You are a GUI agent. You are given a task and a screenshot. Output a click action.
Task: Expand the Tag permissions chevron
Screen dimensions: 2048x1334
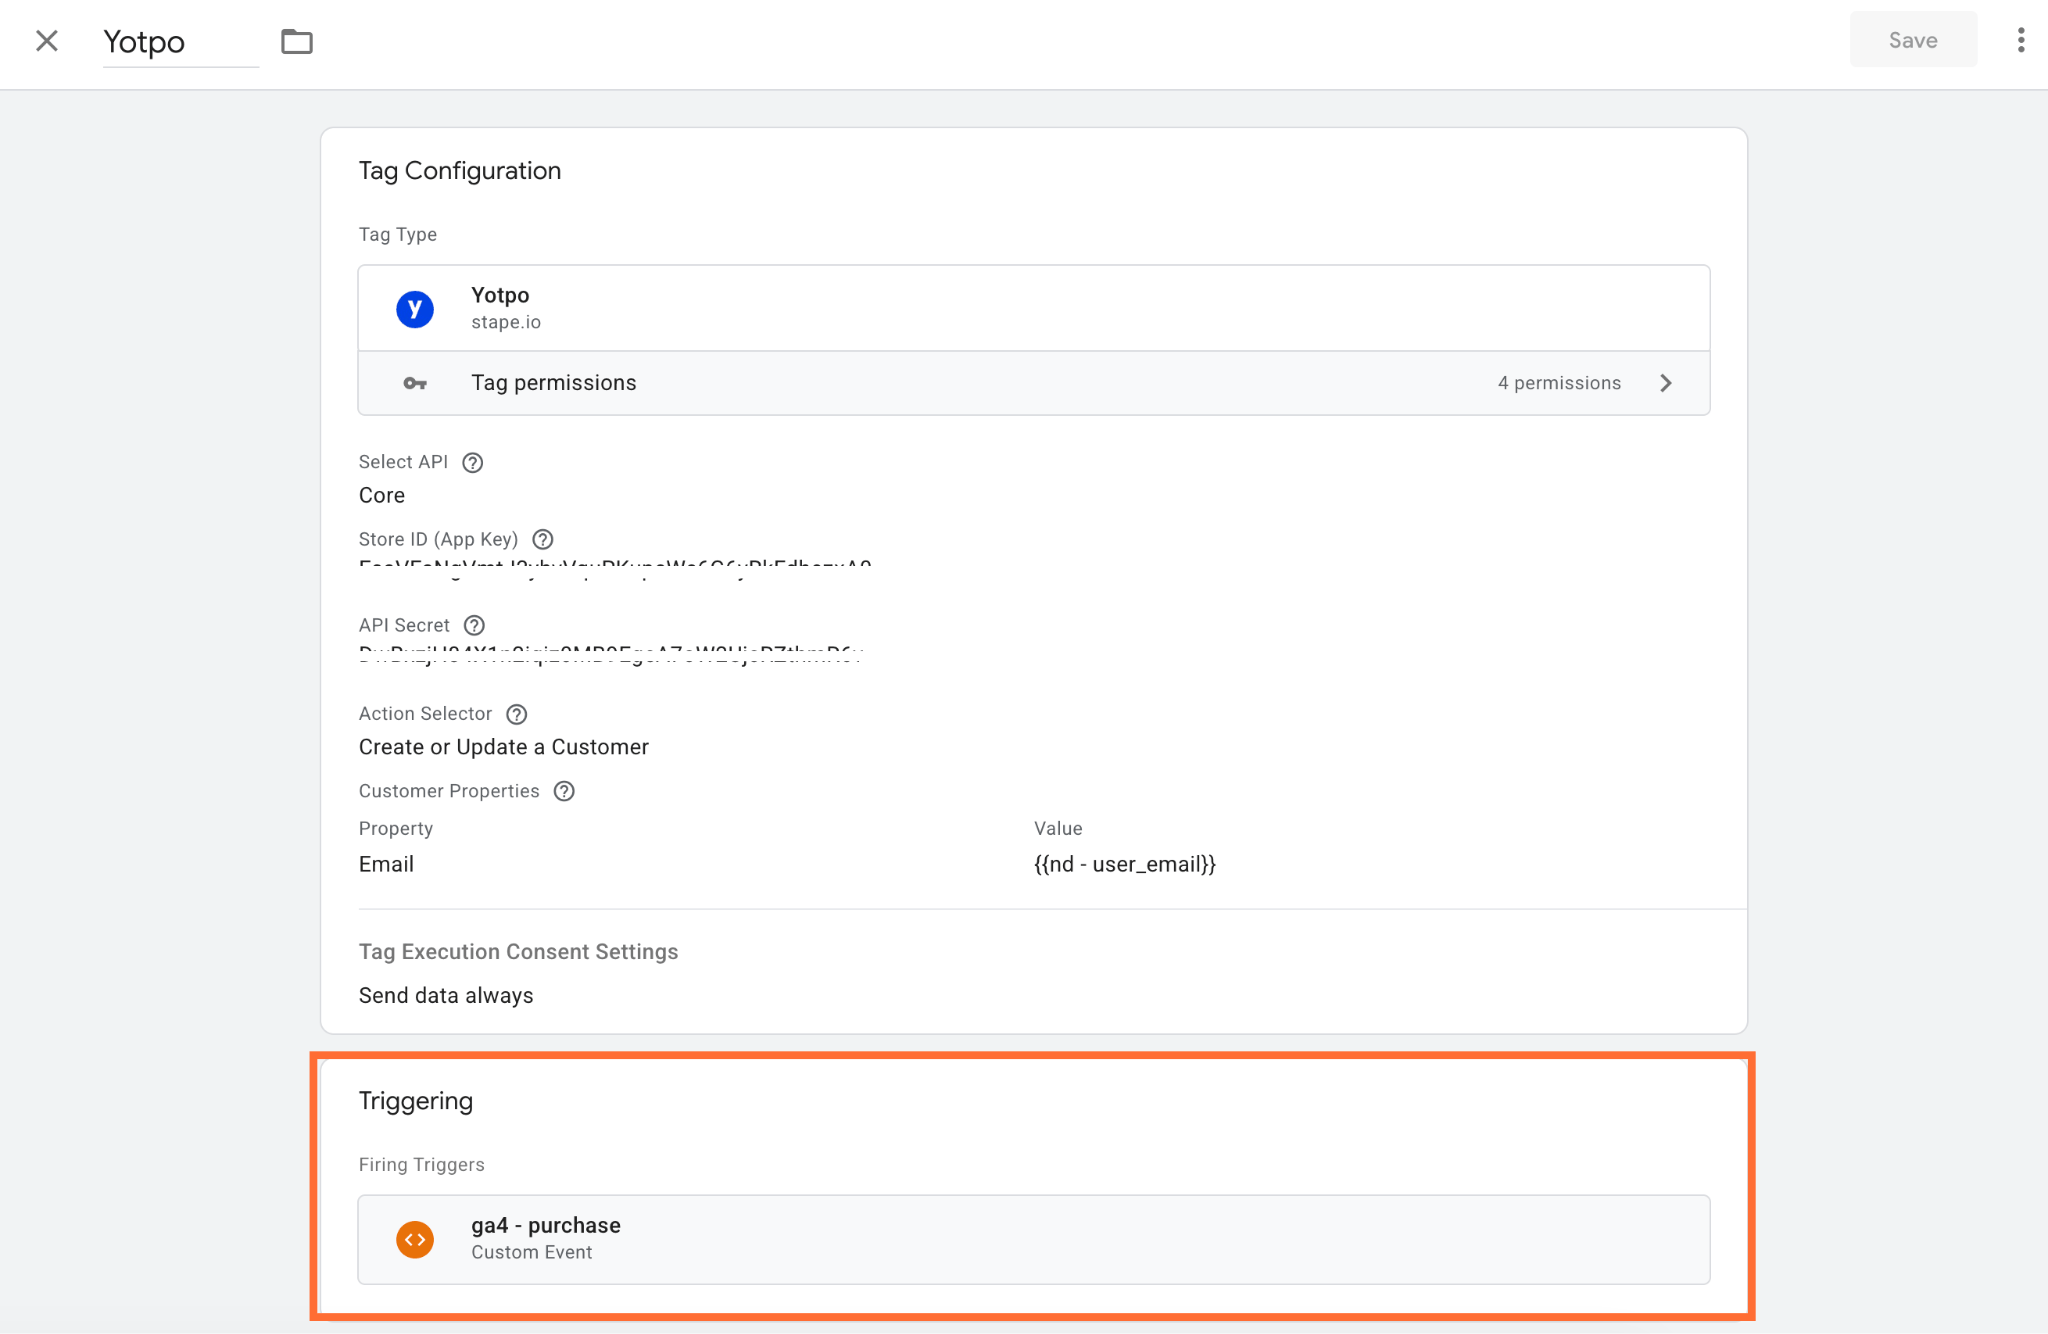pos(1666,383)
